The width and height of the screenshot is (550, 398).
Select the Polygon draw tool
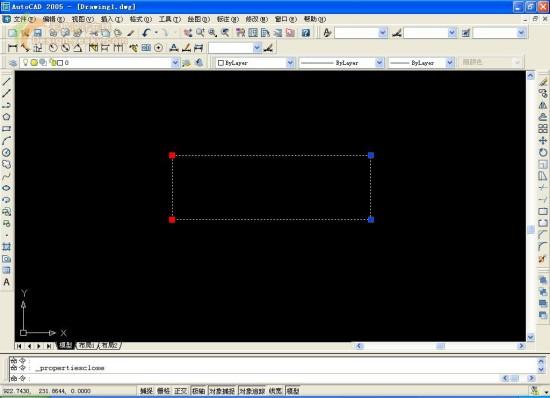[6, 117]
